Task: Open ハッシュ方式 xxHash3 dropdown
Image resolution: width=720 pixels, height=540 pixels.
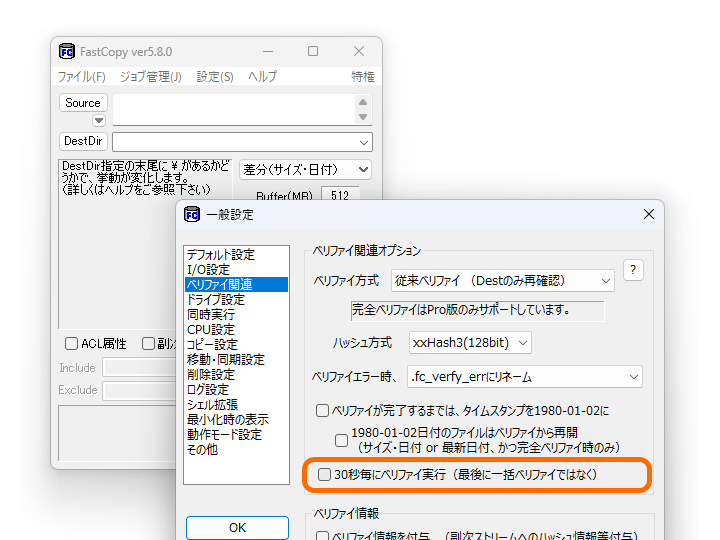Action: (470, 343)
